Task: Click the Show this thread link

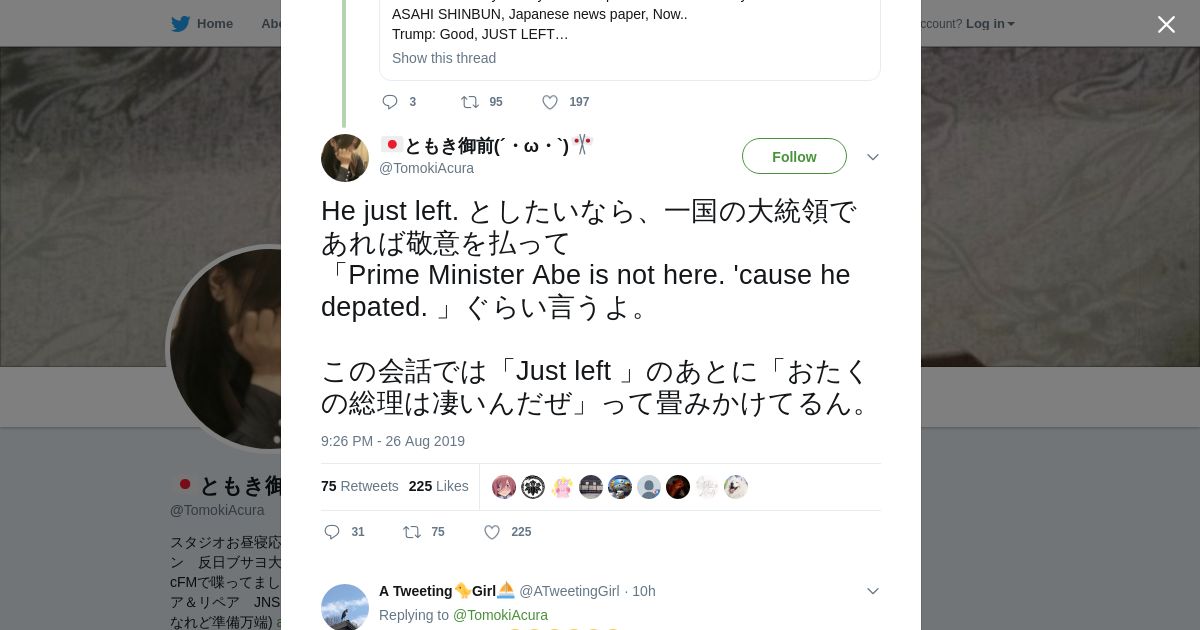Action: click(444, 58)
